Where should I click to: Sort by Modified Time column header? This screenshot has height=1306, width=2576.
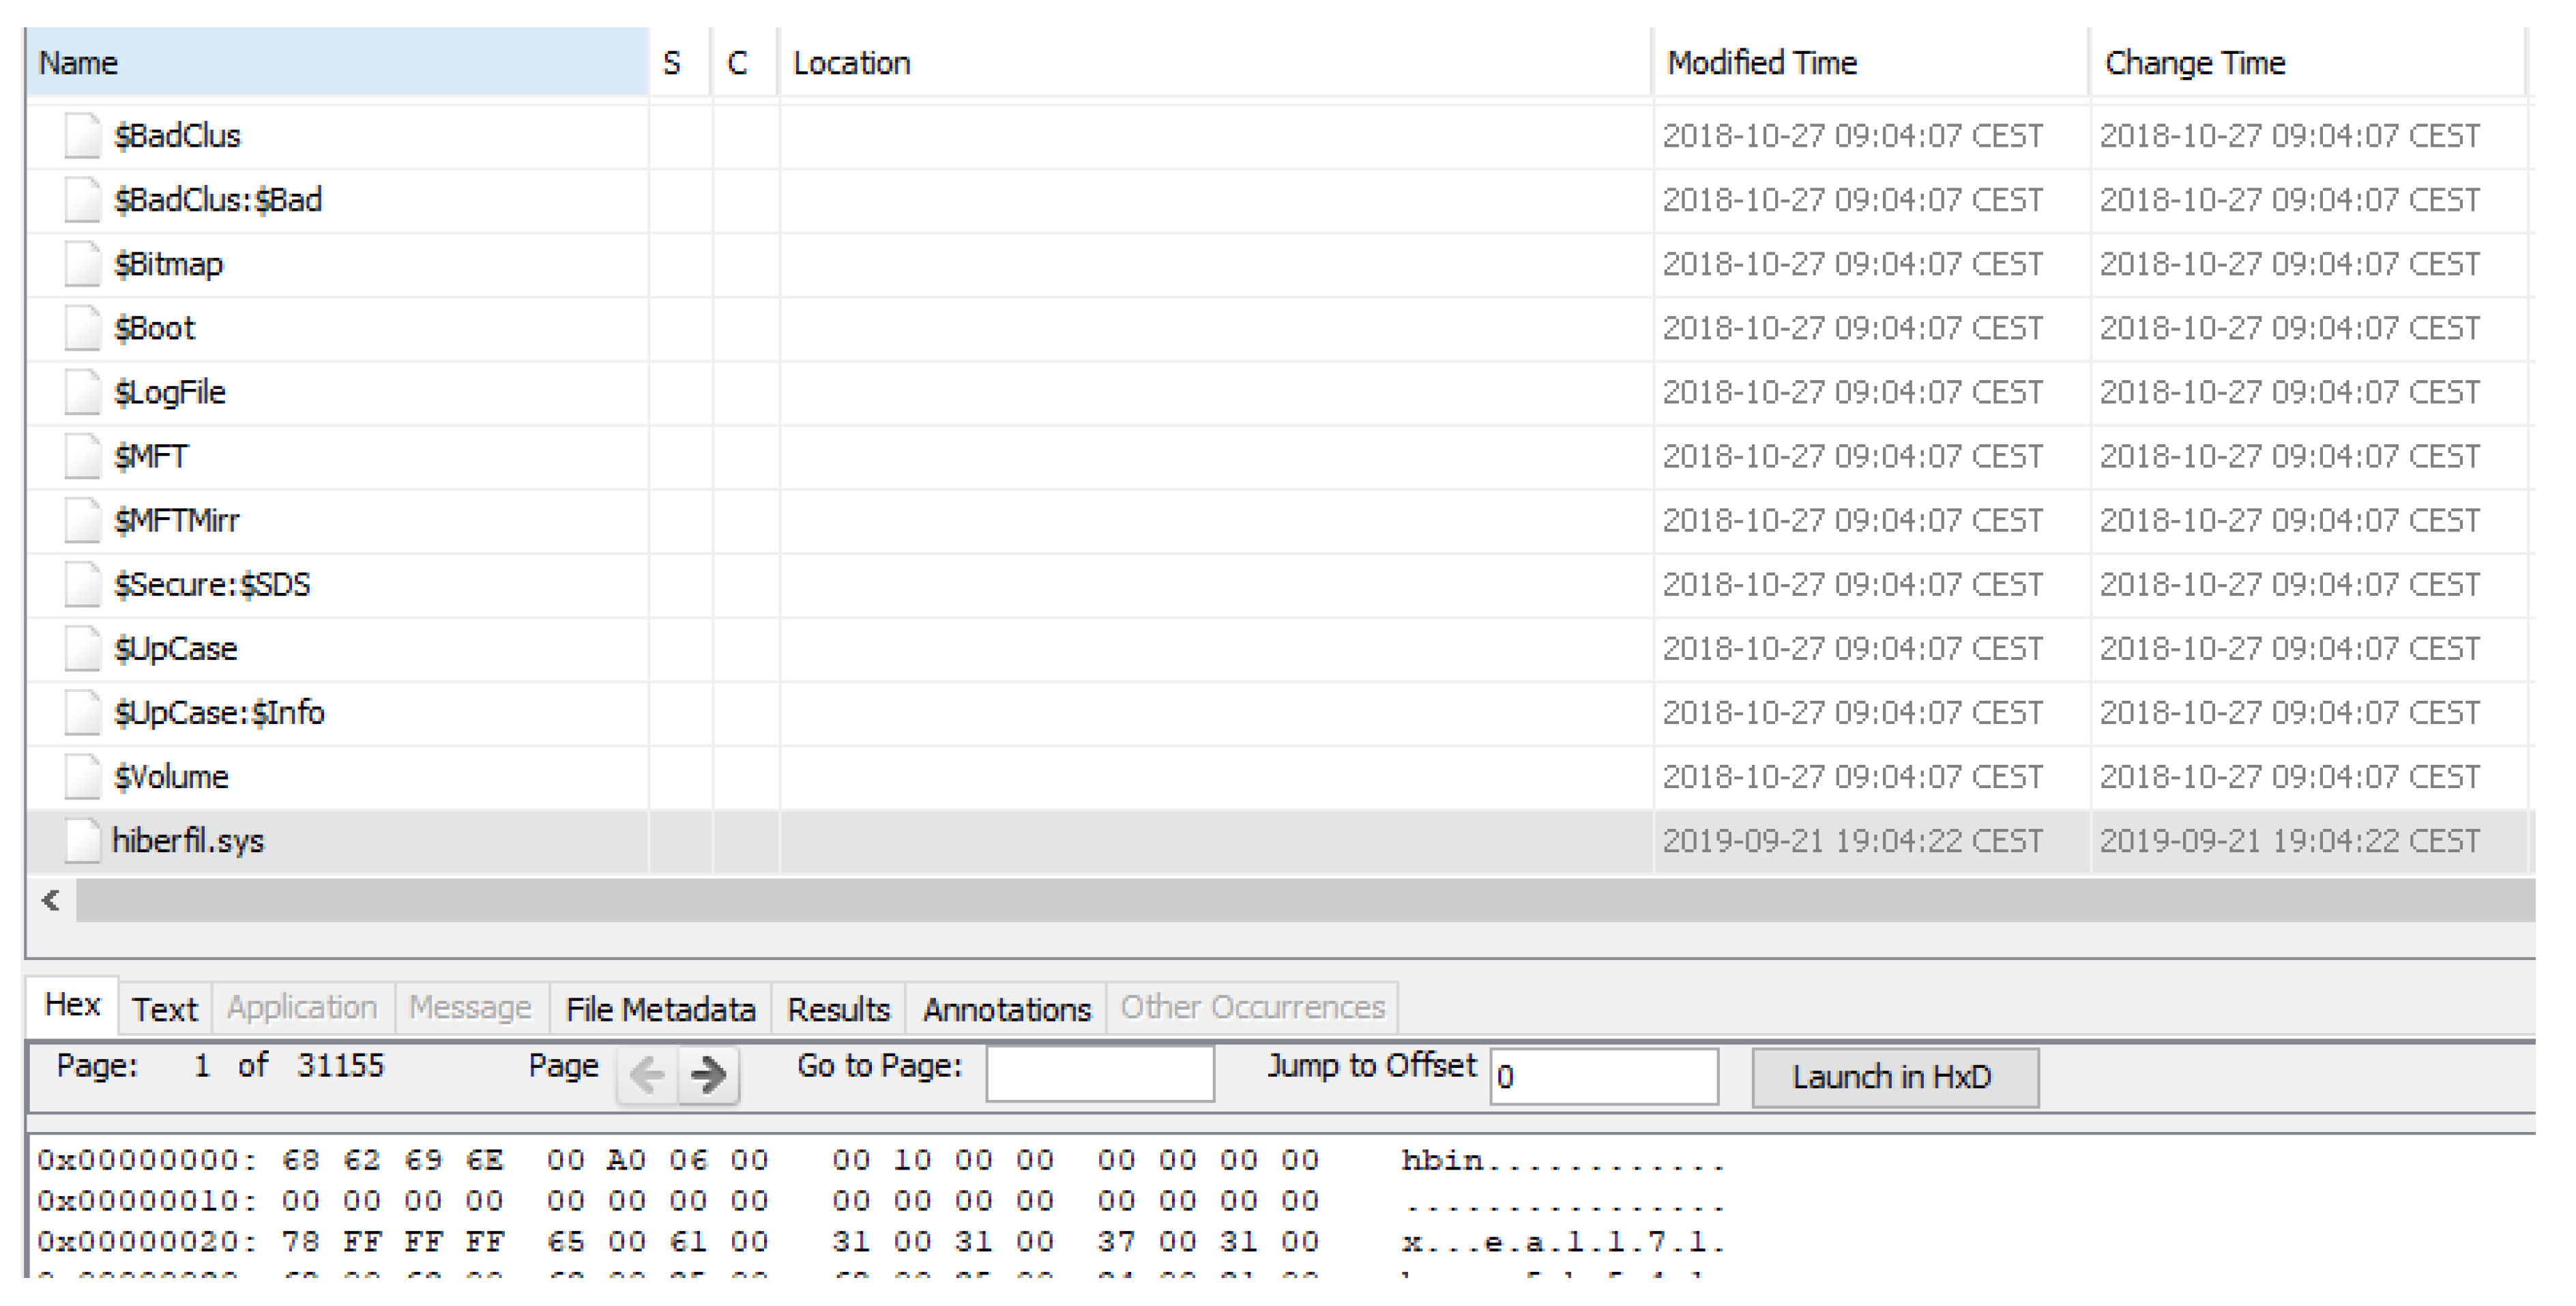(1868, 63)
